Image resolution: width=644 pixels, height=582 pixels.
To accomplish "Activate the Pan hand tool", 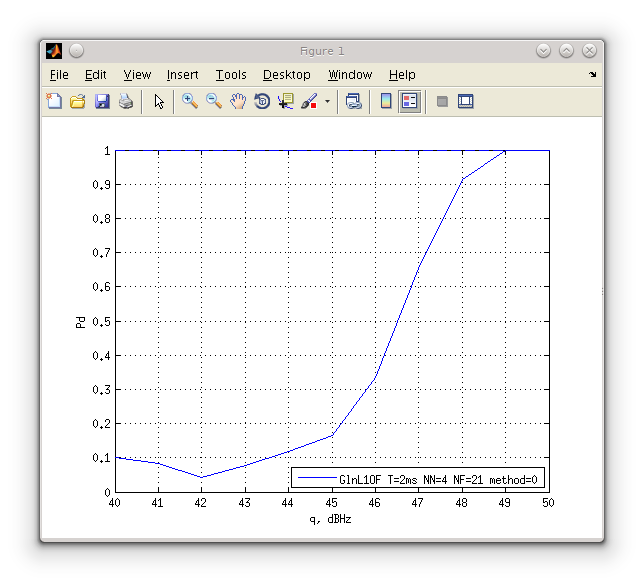I will [x=238, y=101].
